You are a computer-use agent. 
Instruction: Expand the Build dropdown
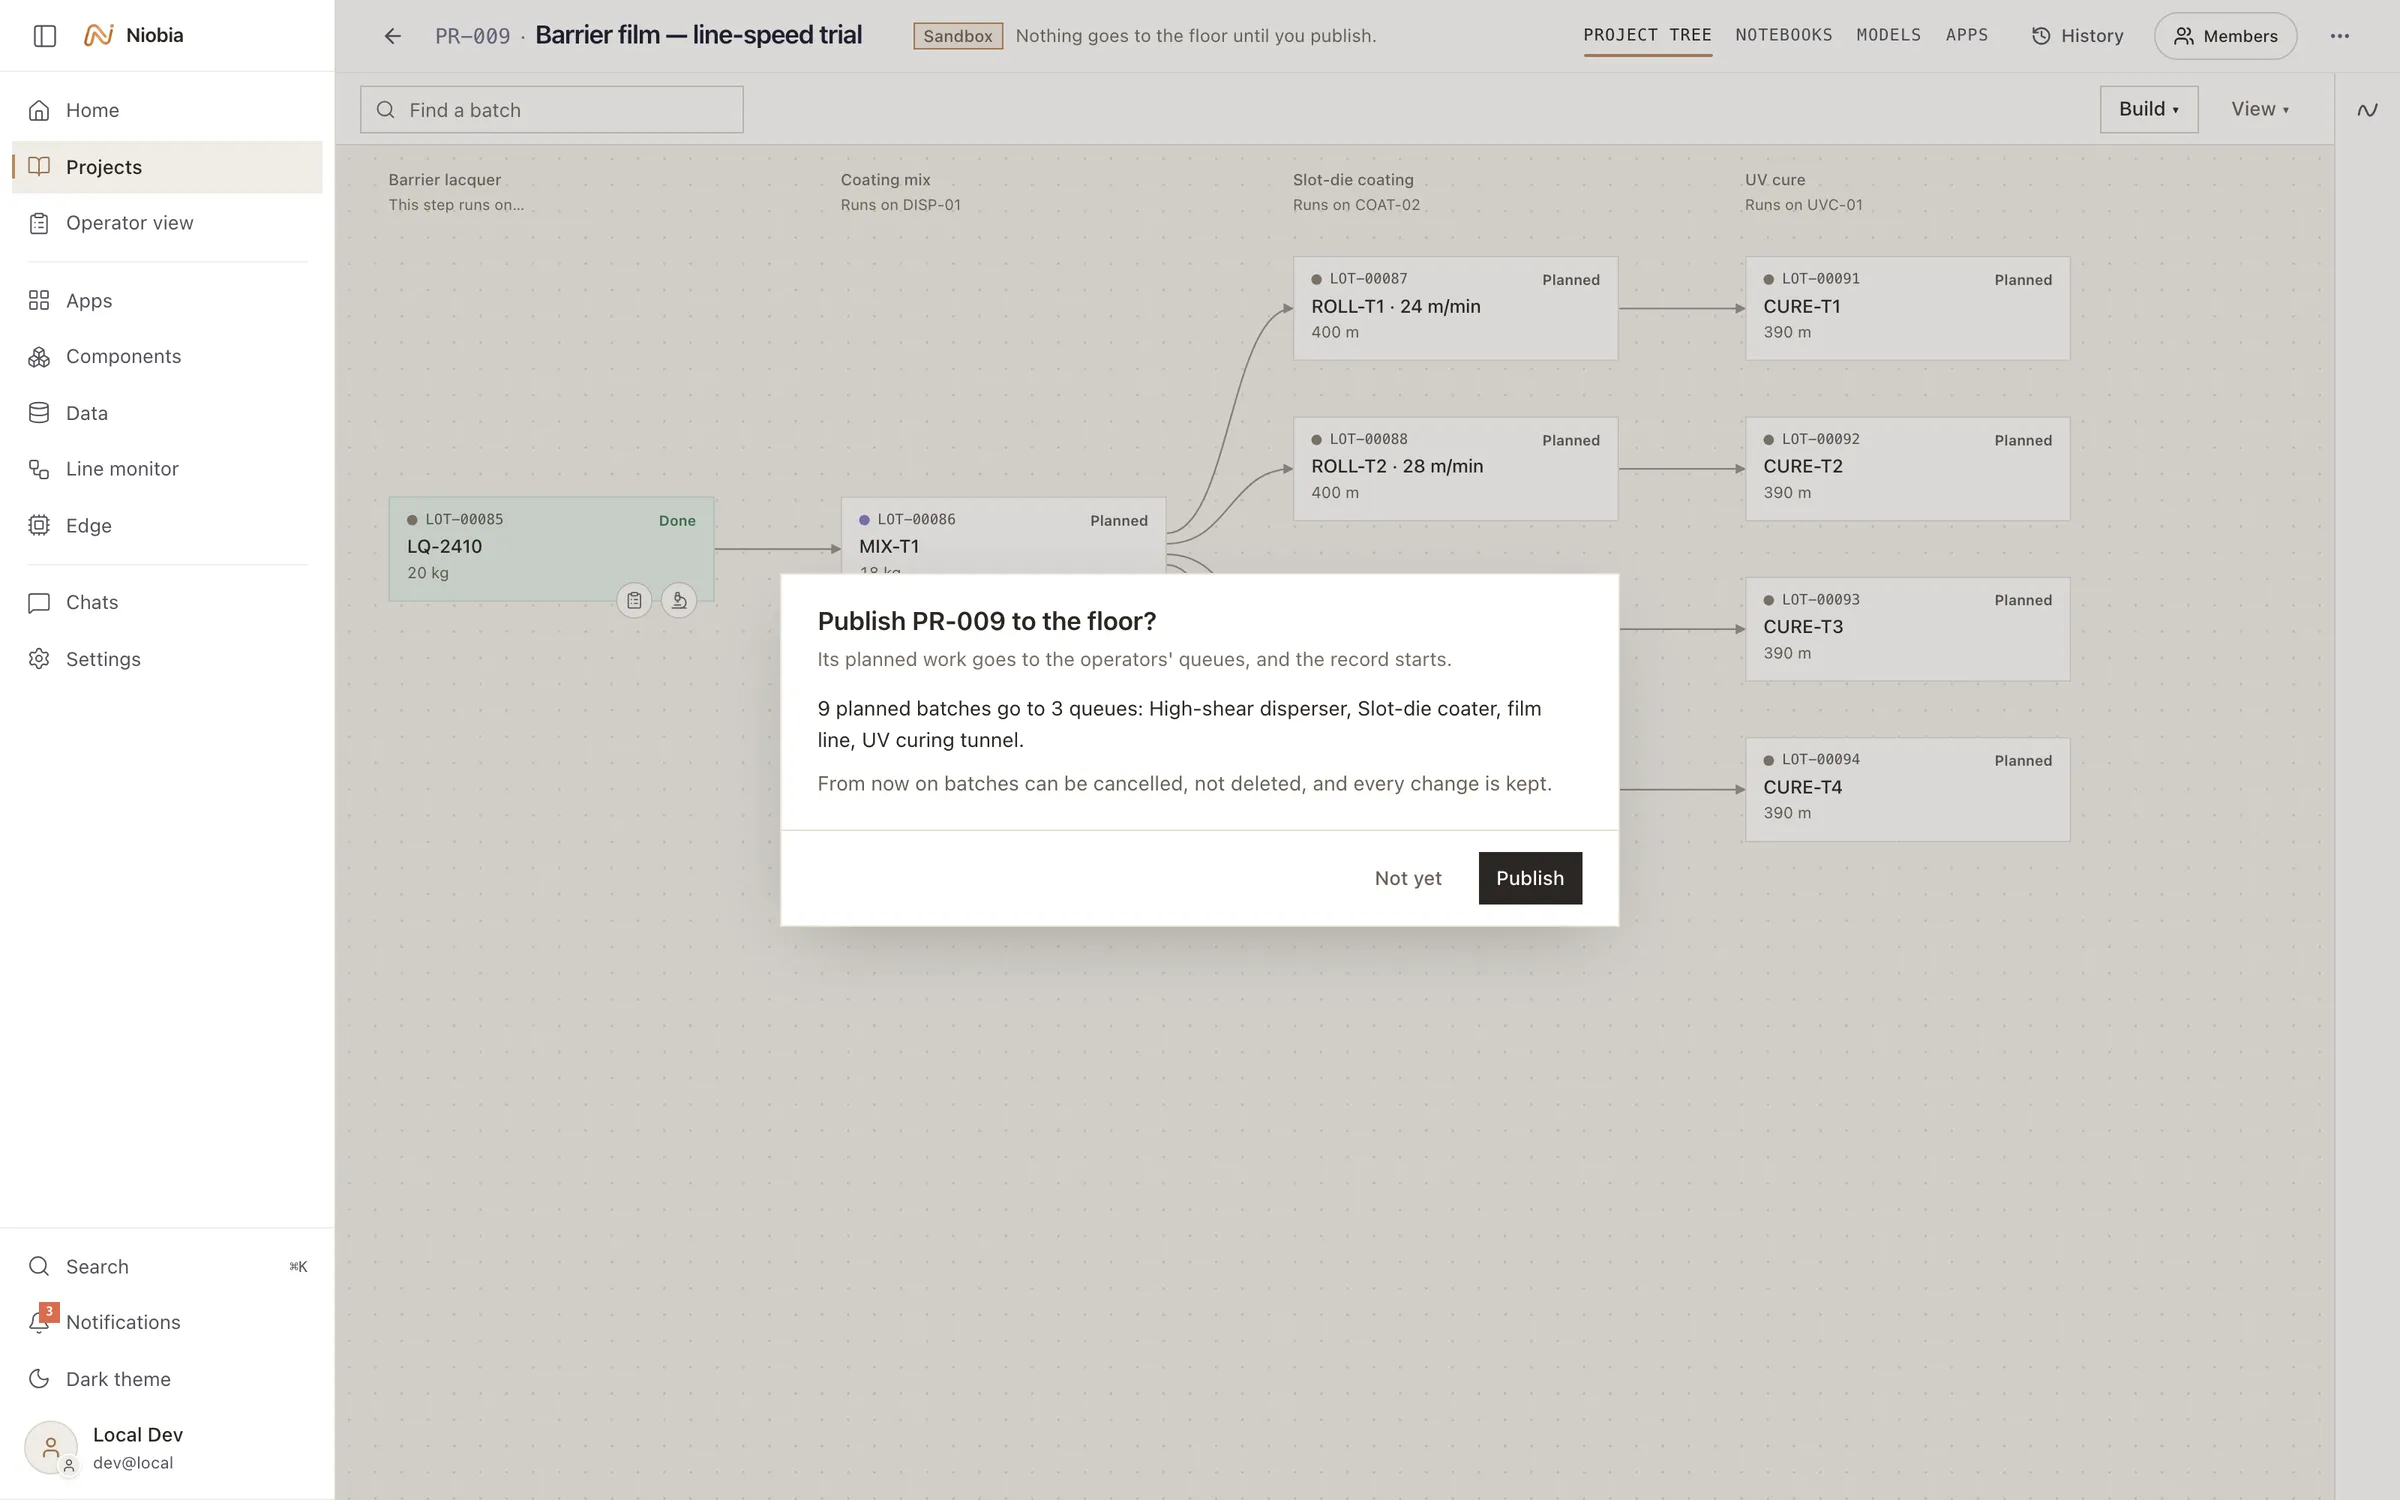click(x=2149, y=109)
